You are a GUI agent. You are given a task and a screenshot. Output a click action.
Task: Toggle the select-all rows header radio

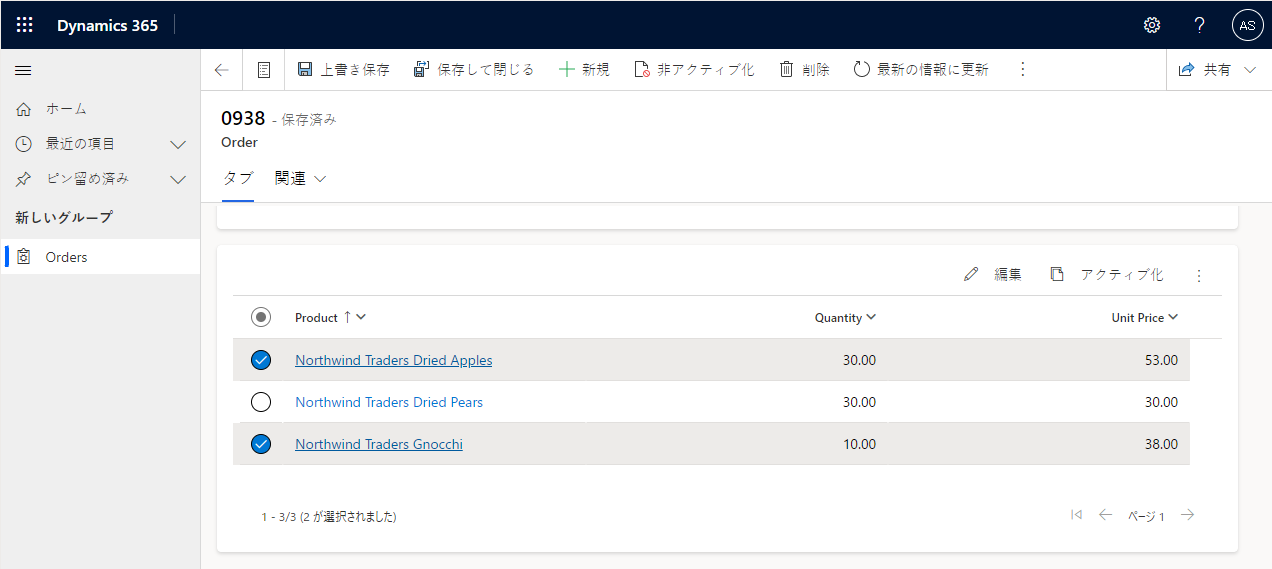point(261,317)
